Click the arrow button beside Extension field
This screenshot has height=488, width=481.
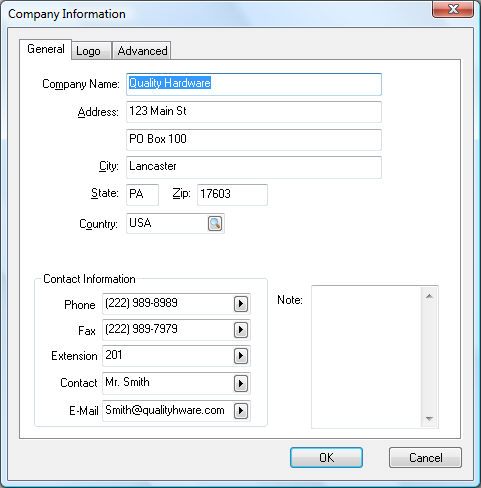tap(241, 356)
